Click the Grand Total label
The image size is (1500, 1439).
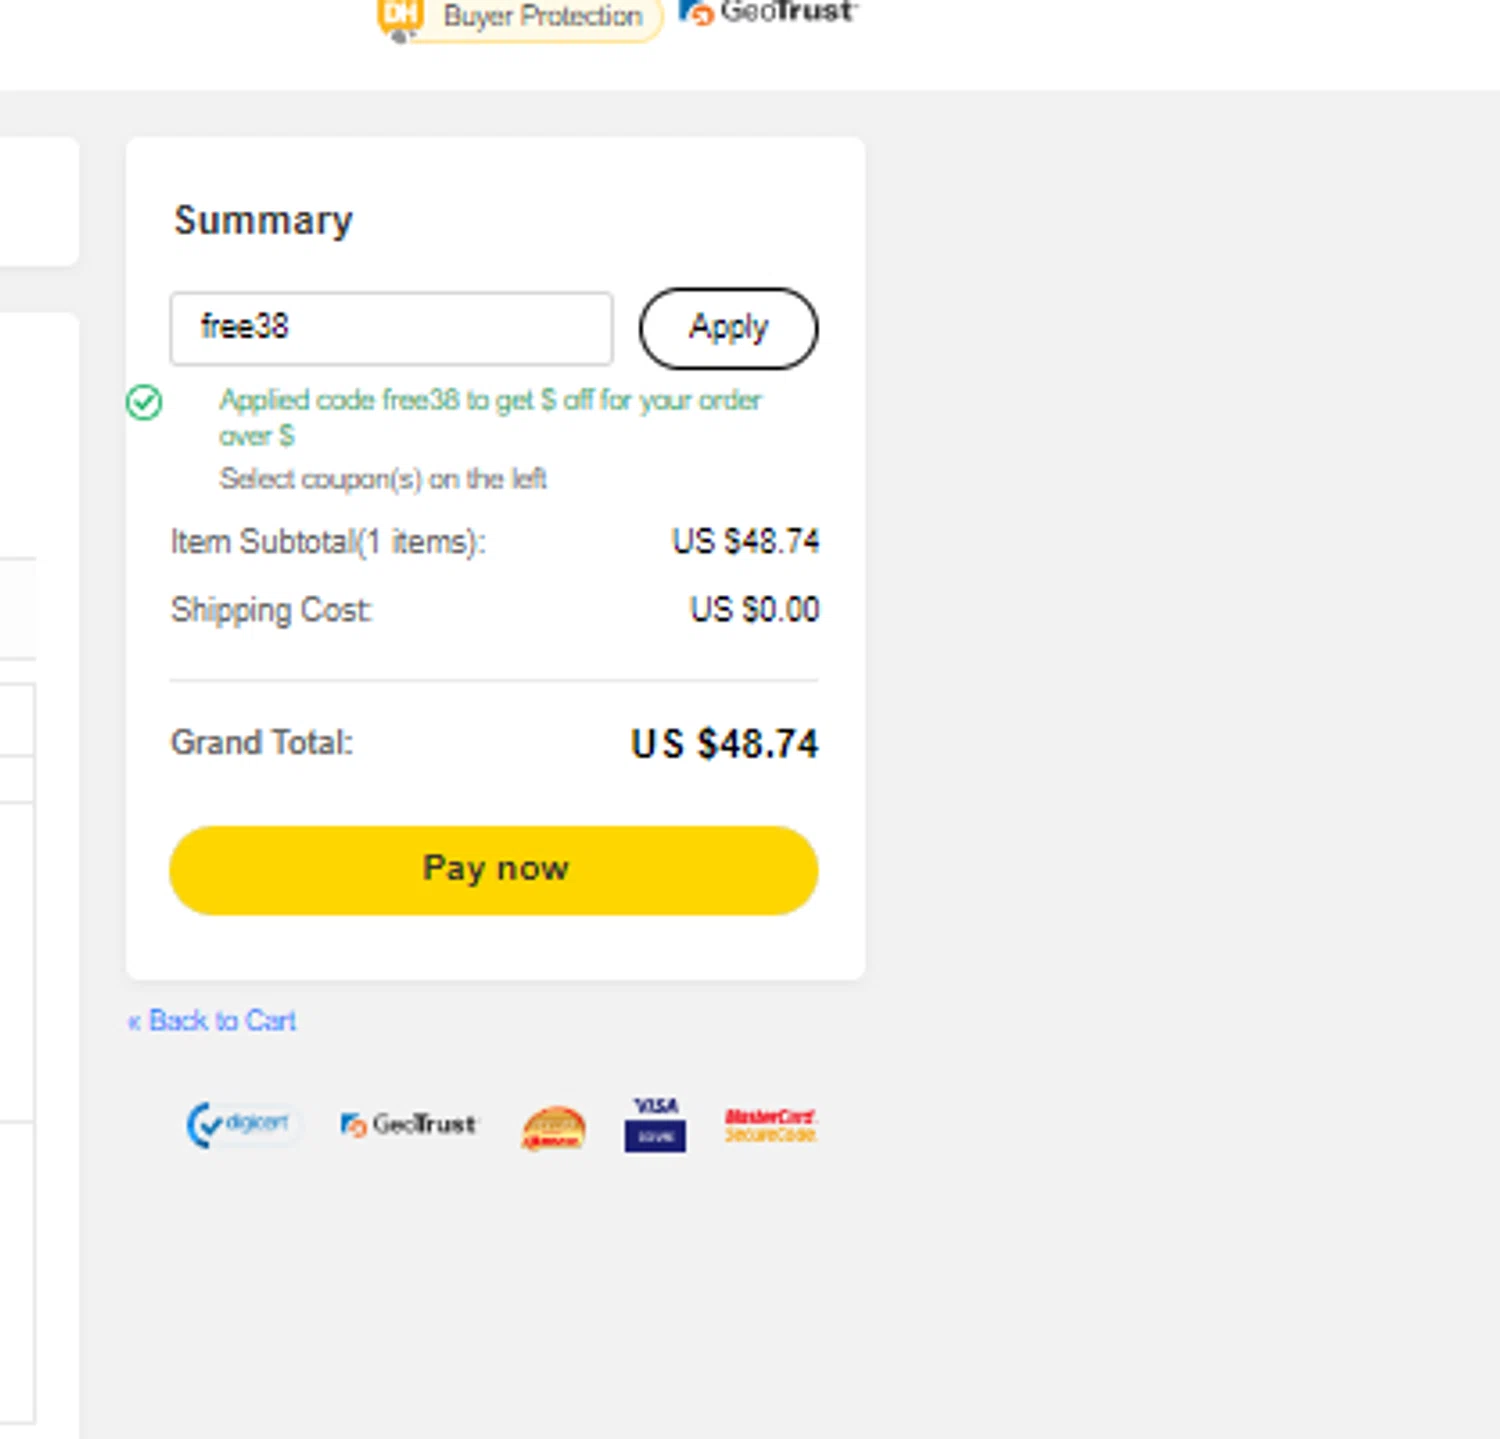[262, 743]
